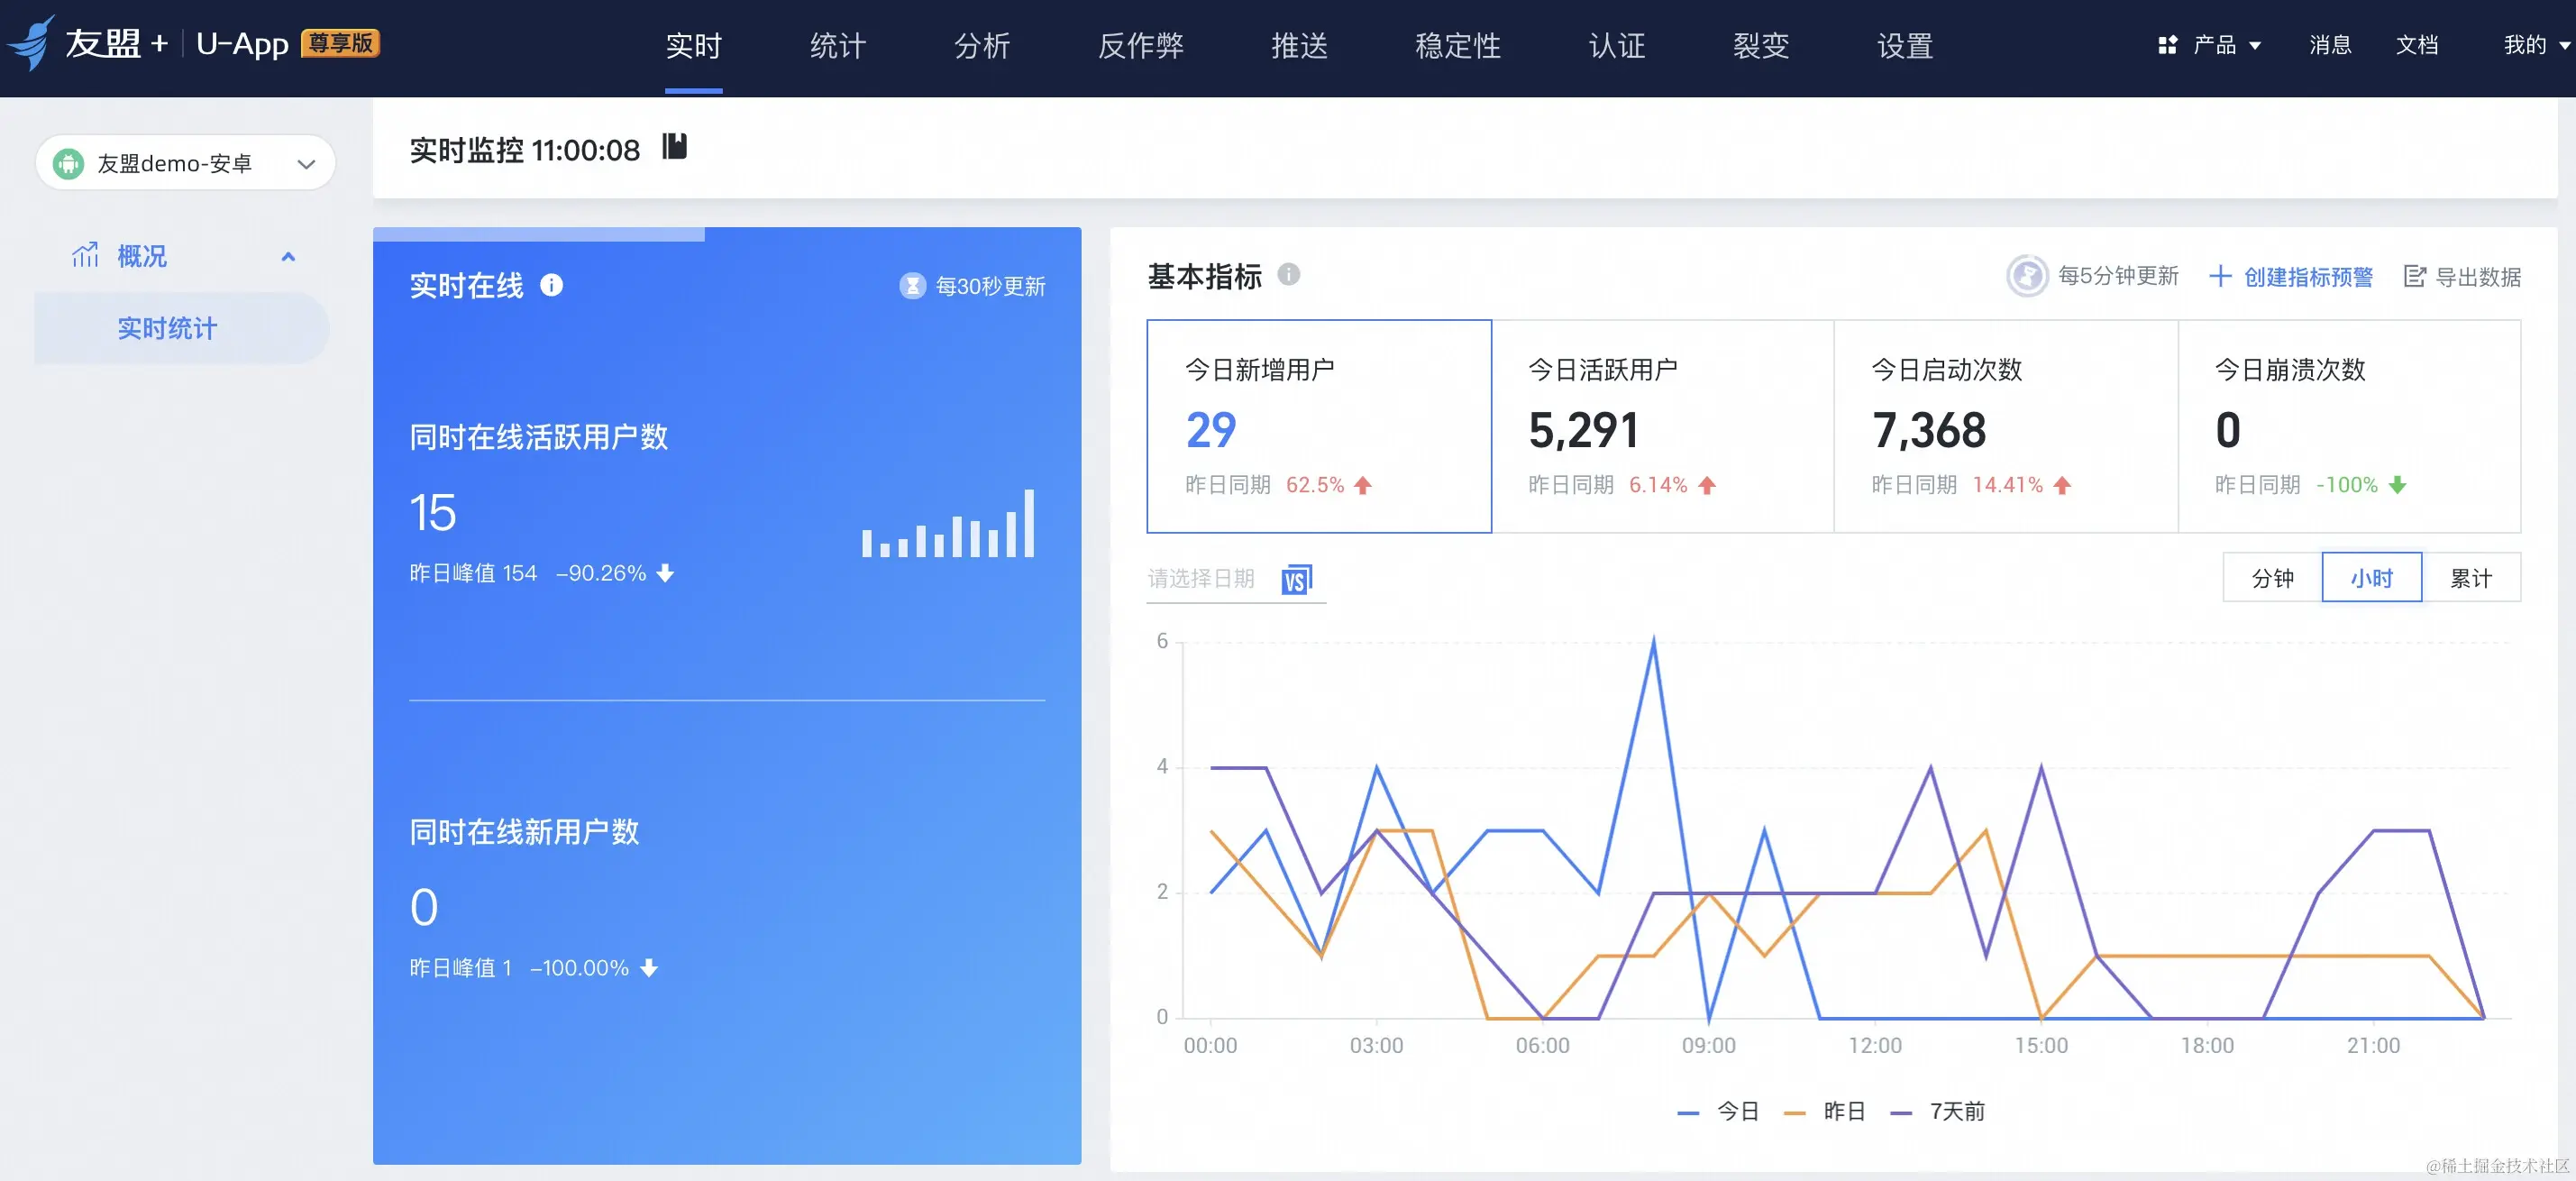Click the book icon beside 实时监控 title
This screenshot has width=2576, height=1181.
[675, 147]
